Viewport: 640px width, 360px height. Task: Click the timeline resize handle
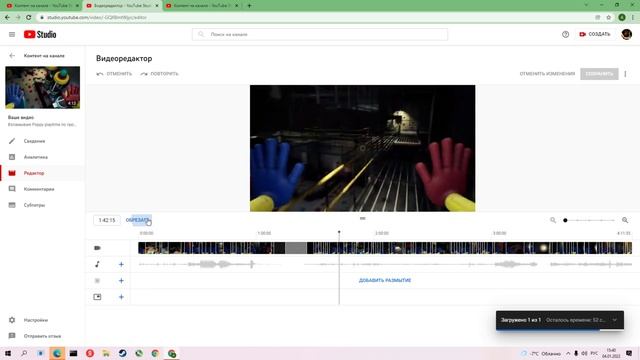pos(362,218)
